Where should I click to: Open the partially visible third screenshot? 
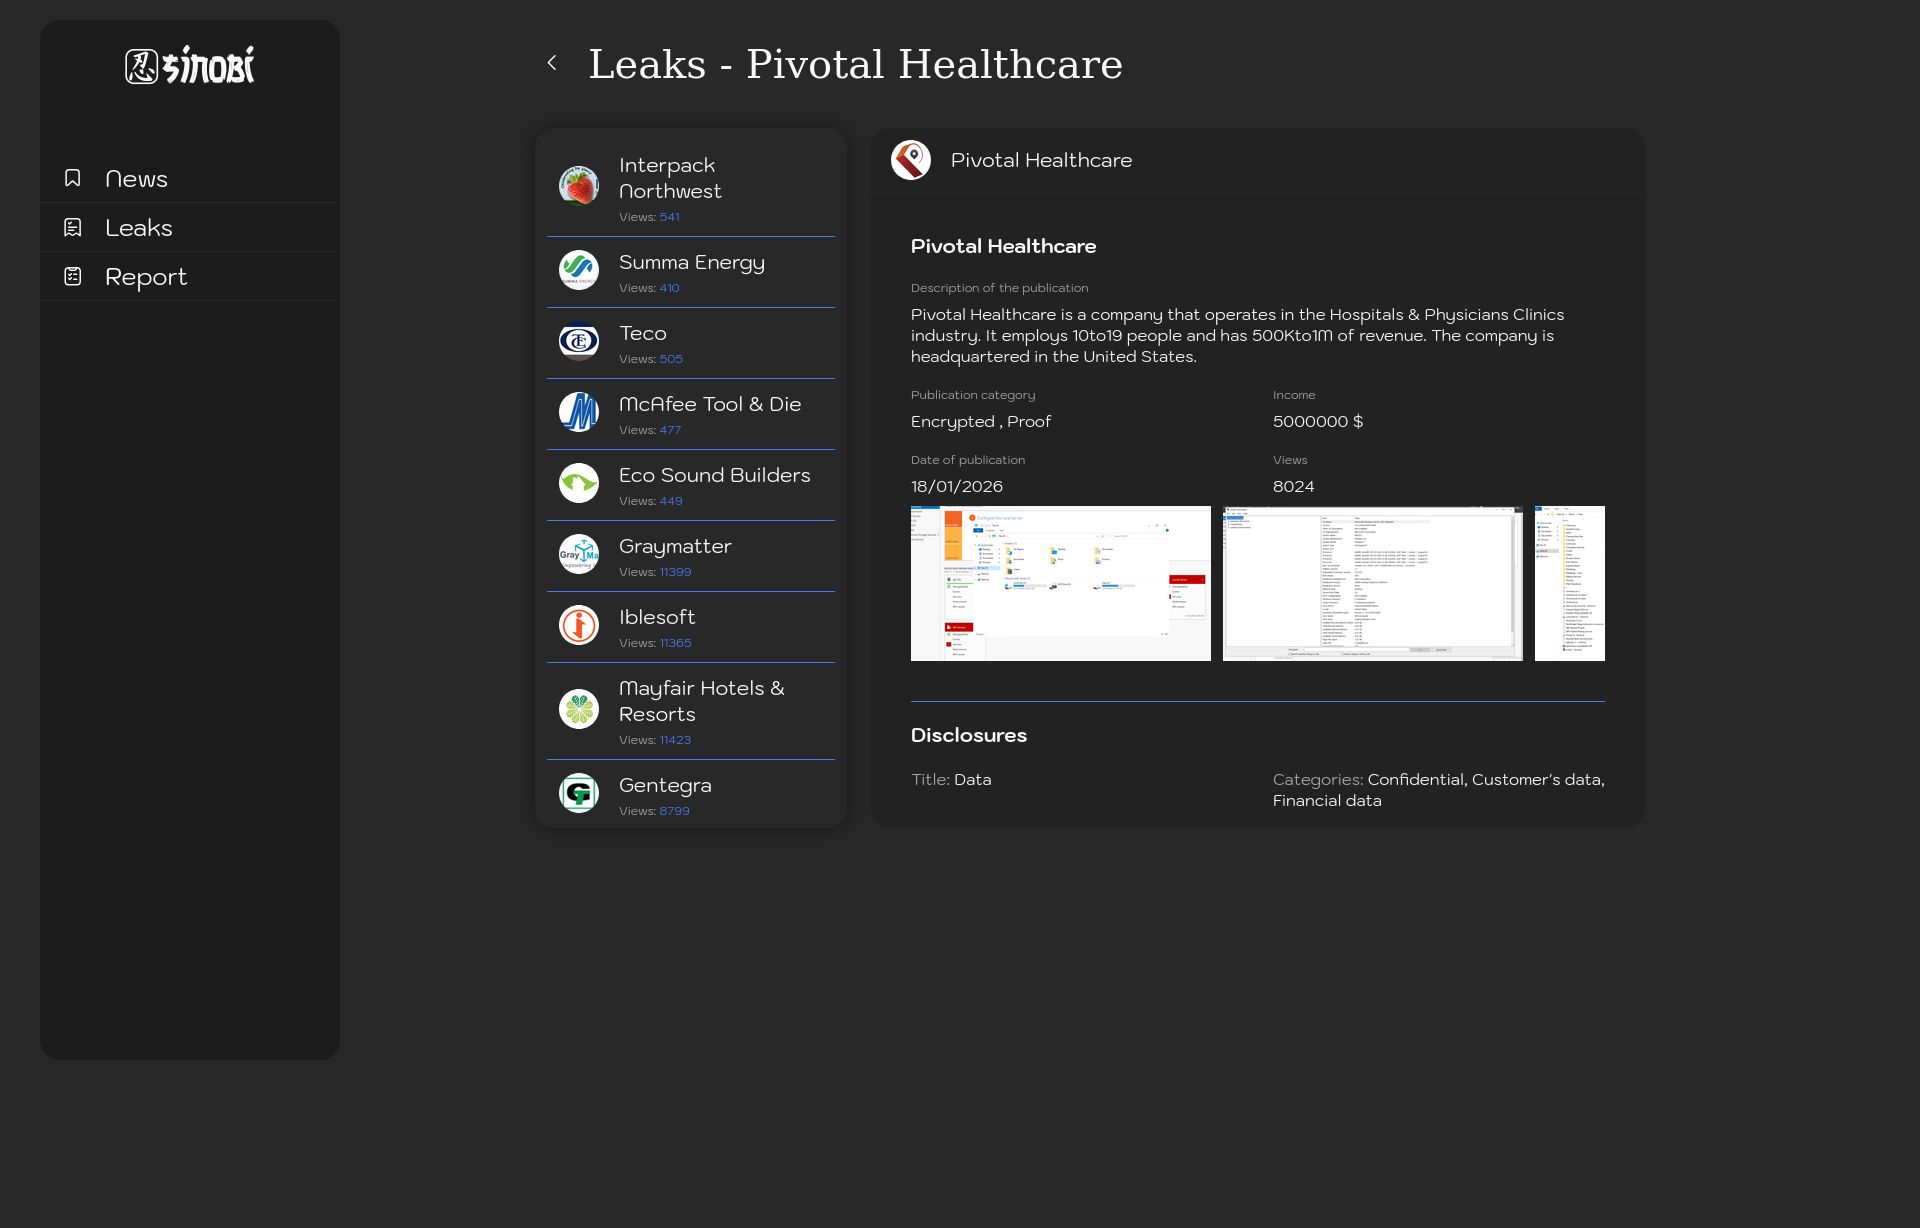tap(1569, 583)
